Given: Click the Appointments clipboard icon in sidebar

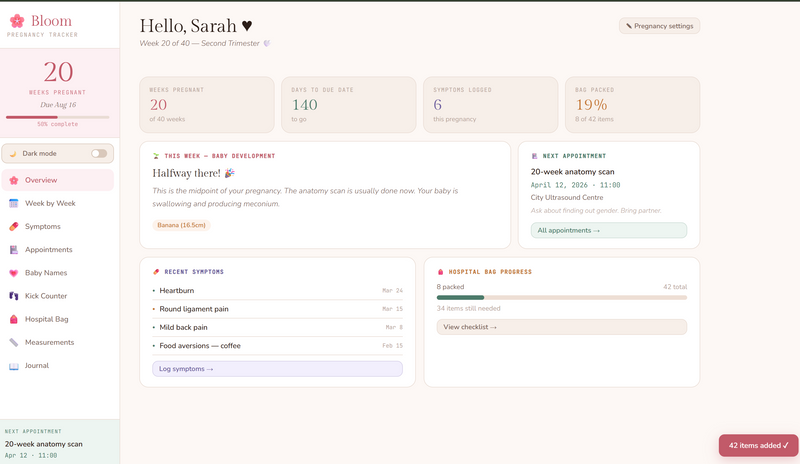Looking at the screenshot, I should [x=14, y=250].
